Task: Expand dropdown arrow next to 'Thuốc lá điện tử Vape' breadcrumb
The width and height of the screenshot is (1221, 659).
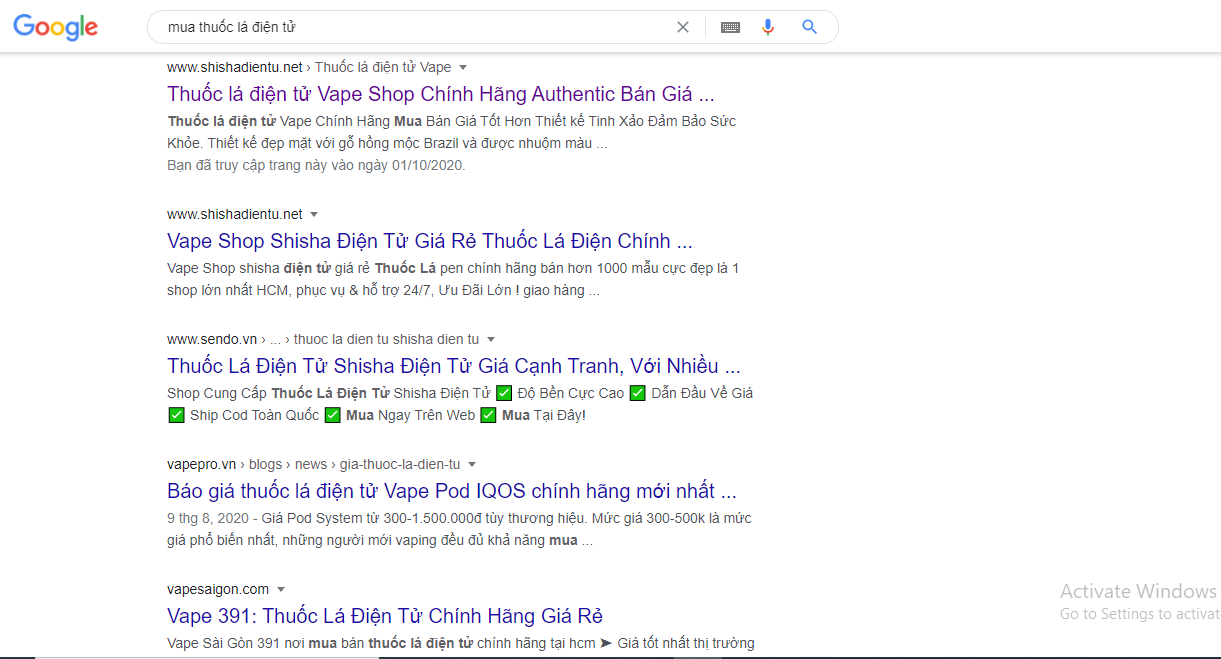Action: [x=463, y=68]
